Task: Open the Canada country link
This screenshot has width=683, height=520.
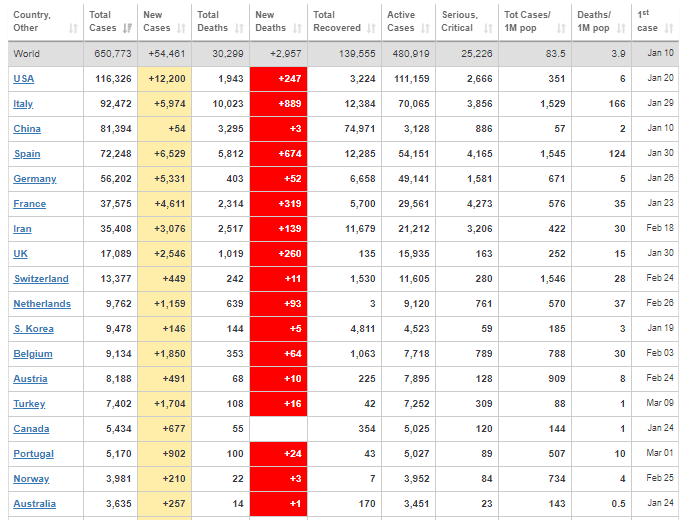Action: coord(31,429)
